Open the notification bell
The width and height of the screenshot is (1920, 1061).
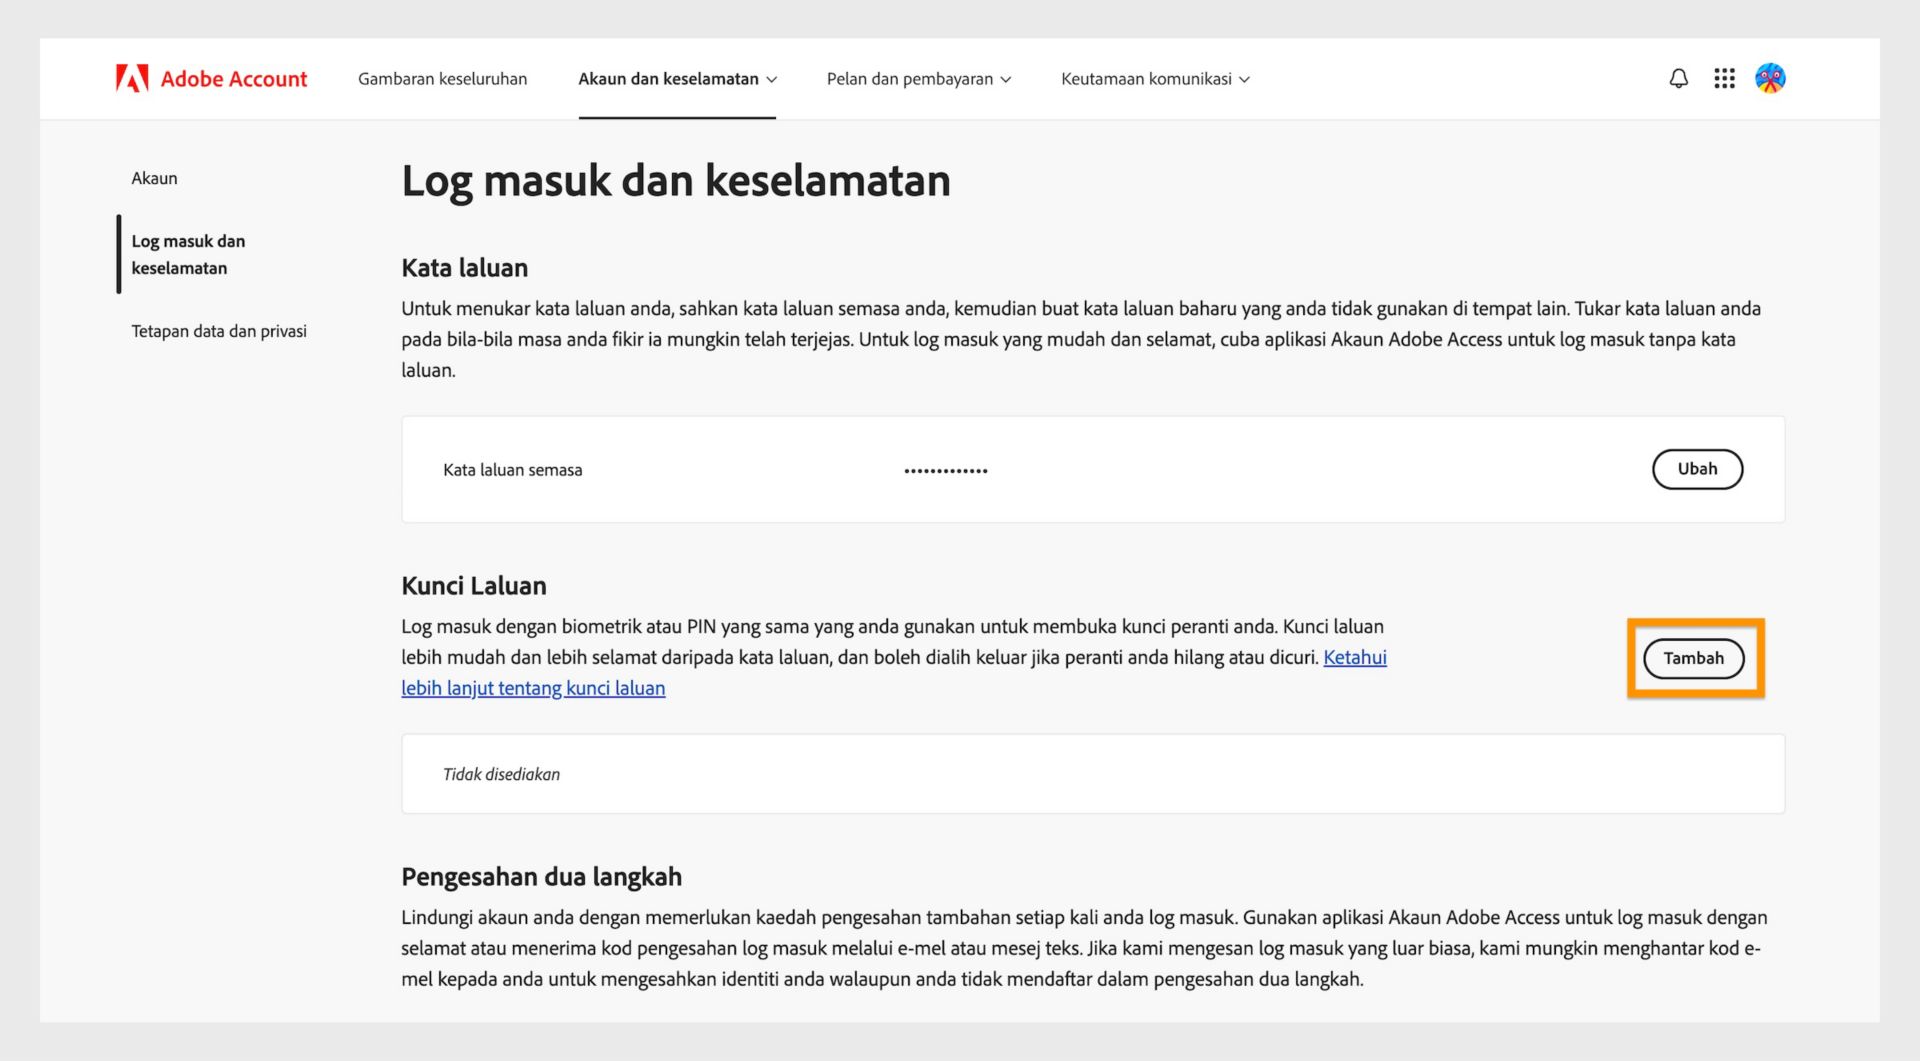click(x=1678, y=78)
